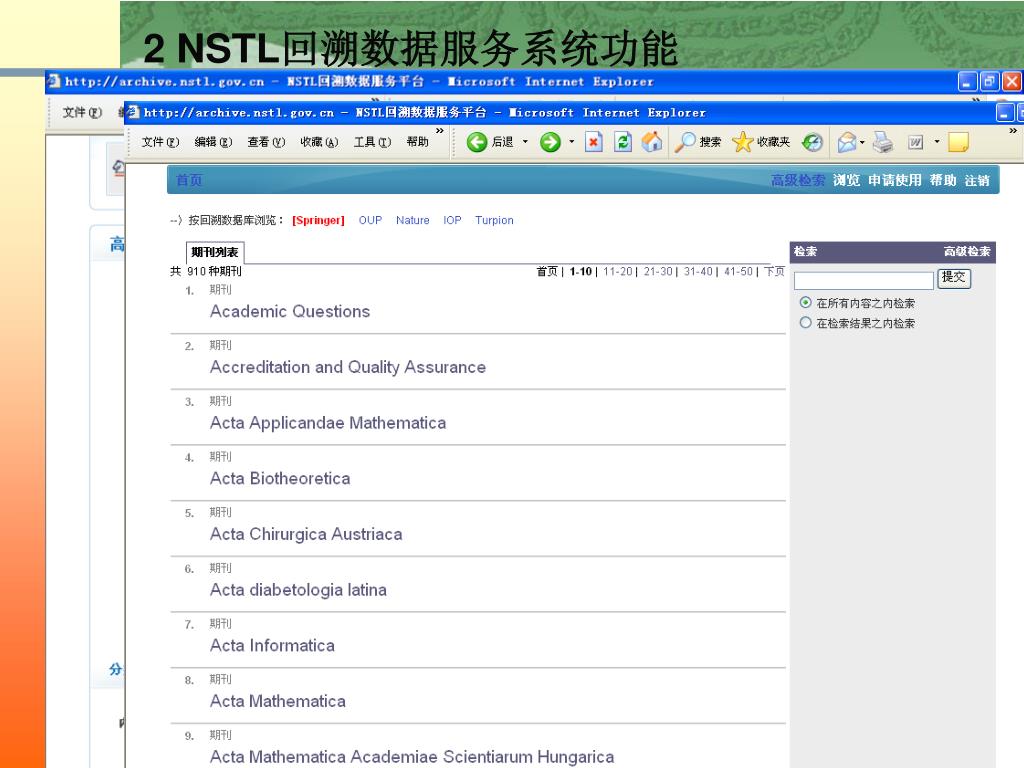Image resolution: width=1024 pixels, height=768 pixels.
Task: Select search within all content radio button
Action: coord(806,302)
